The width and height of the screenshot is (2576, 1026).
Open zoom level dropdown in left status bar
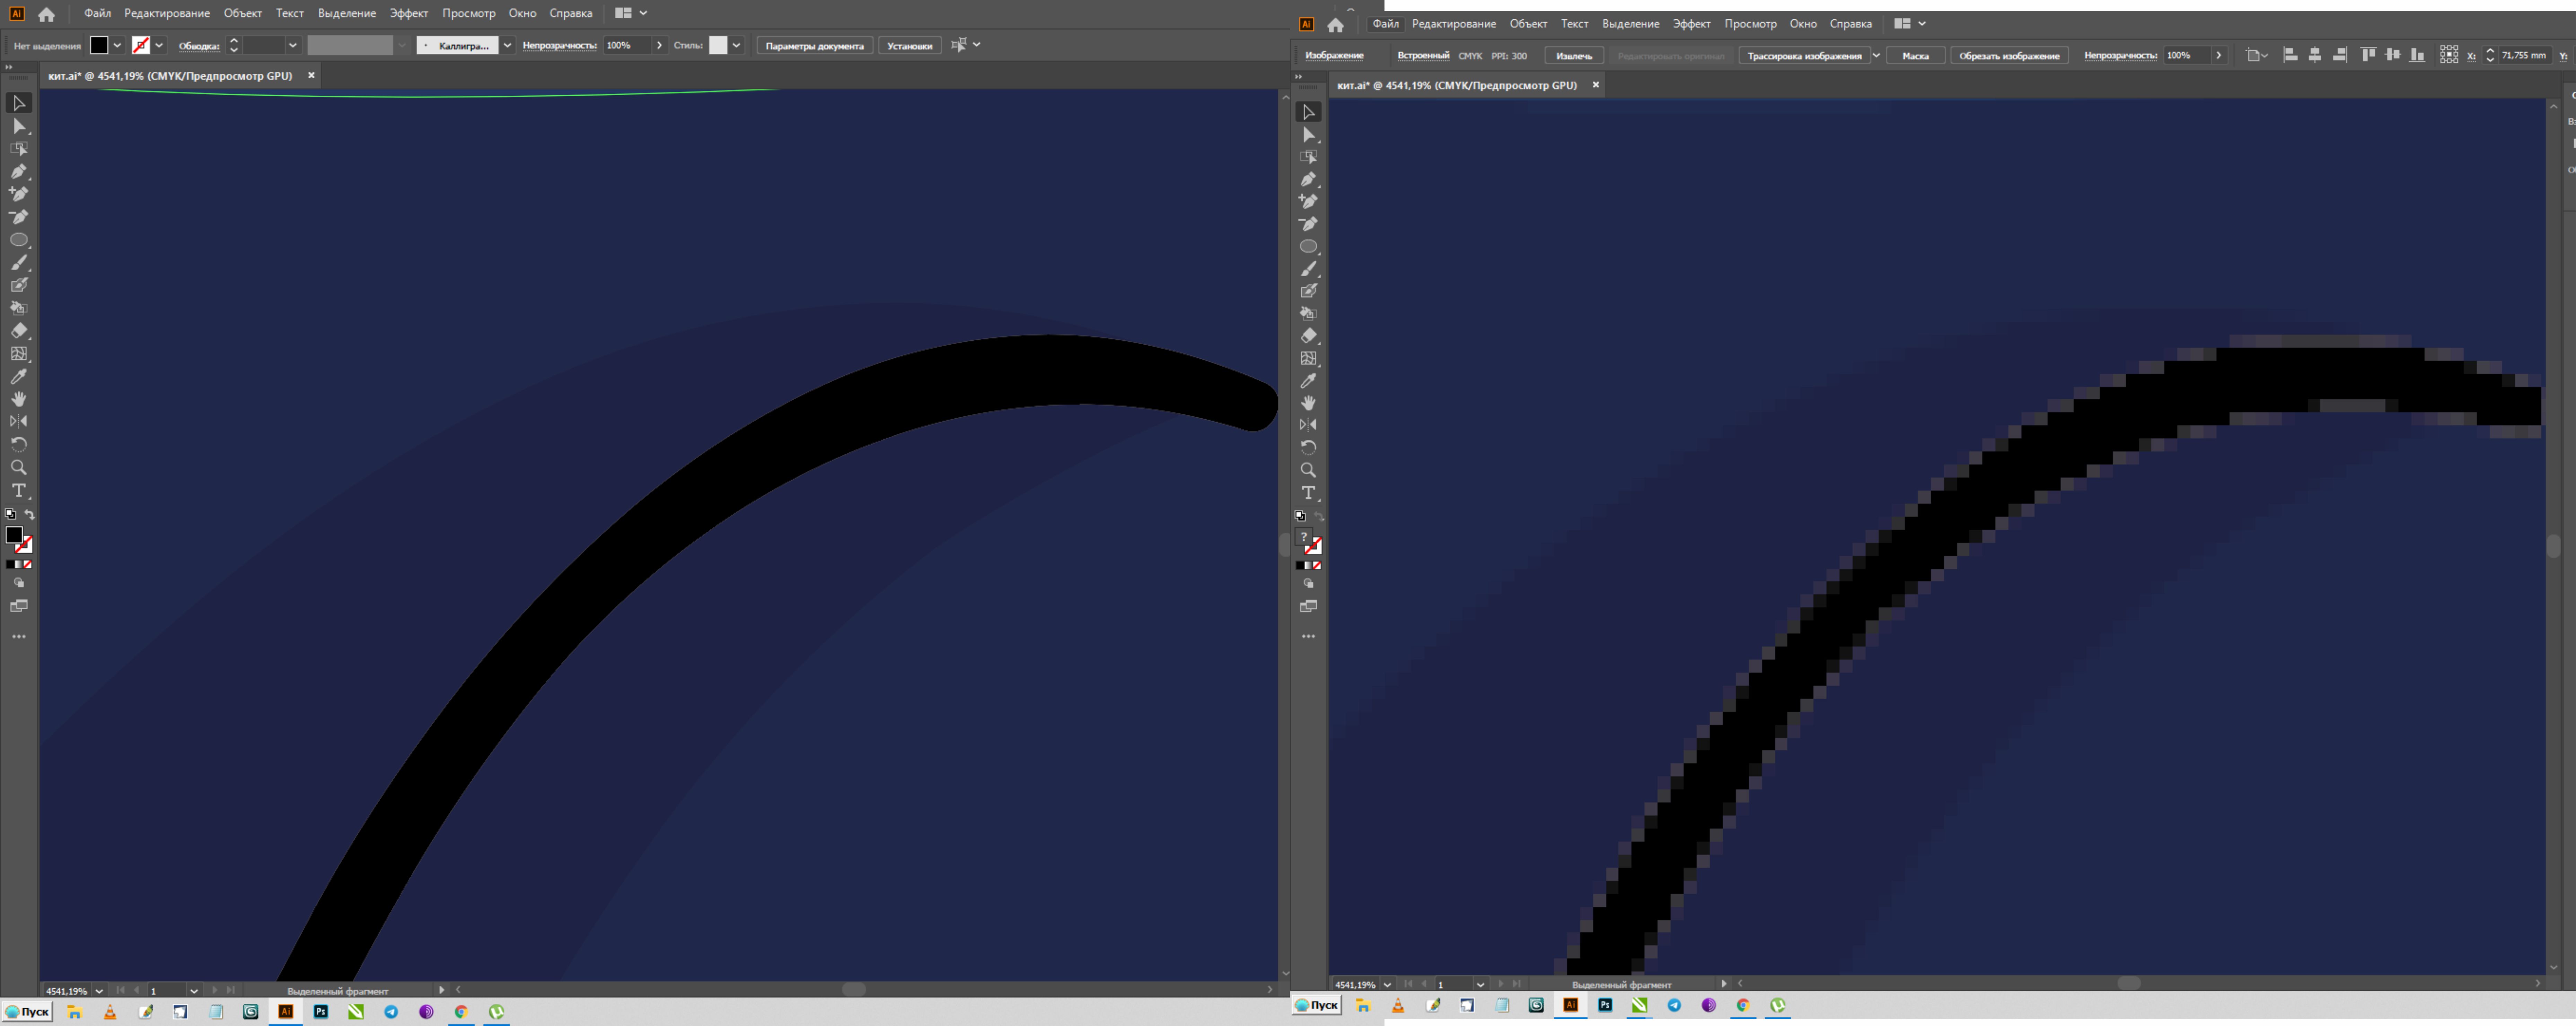click(99, 991)
